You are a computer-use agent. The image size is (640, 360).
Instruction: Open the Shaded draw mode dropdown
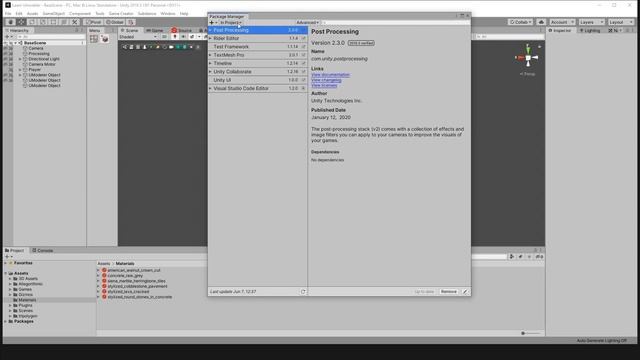click(138, 37)
